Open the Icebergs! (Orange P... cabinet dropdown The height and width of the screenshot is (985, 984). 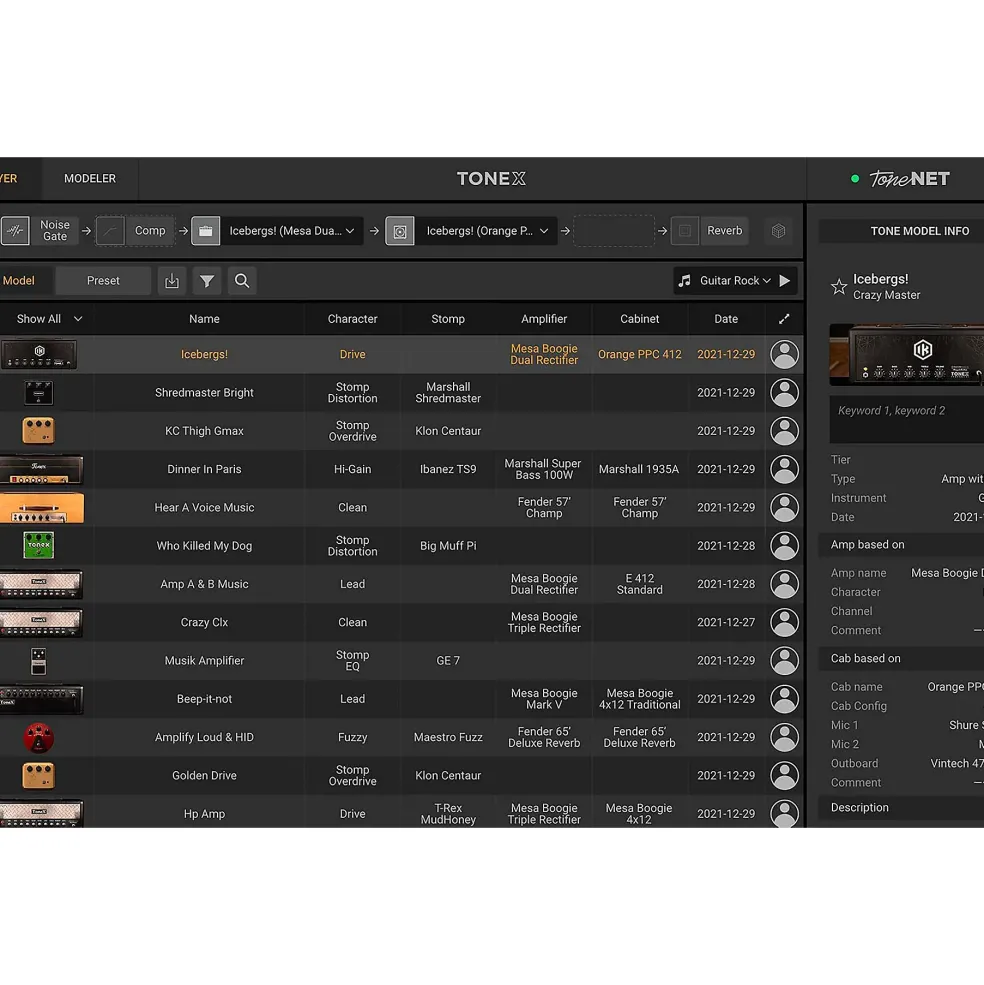tap(486, 231)
